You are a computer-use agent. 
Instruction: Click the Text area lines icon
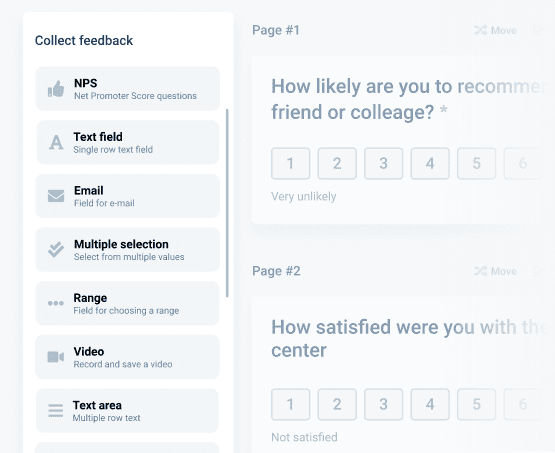point(56,411)
